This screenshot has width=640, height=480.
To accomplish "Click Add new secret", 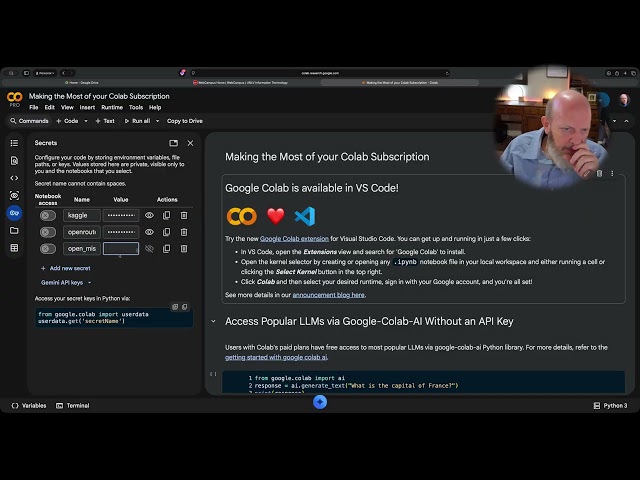I will (66, 268).
